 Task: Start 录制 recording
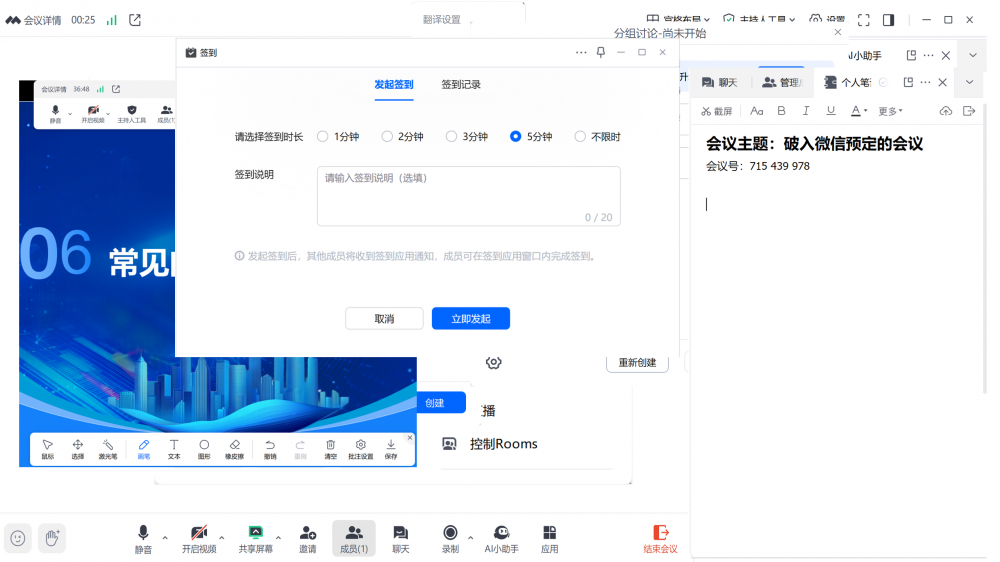(450, 539)
